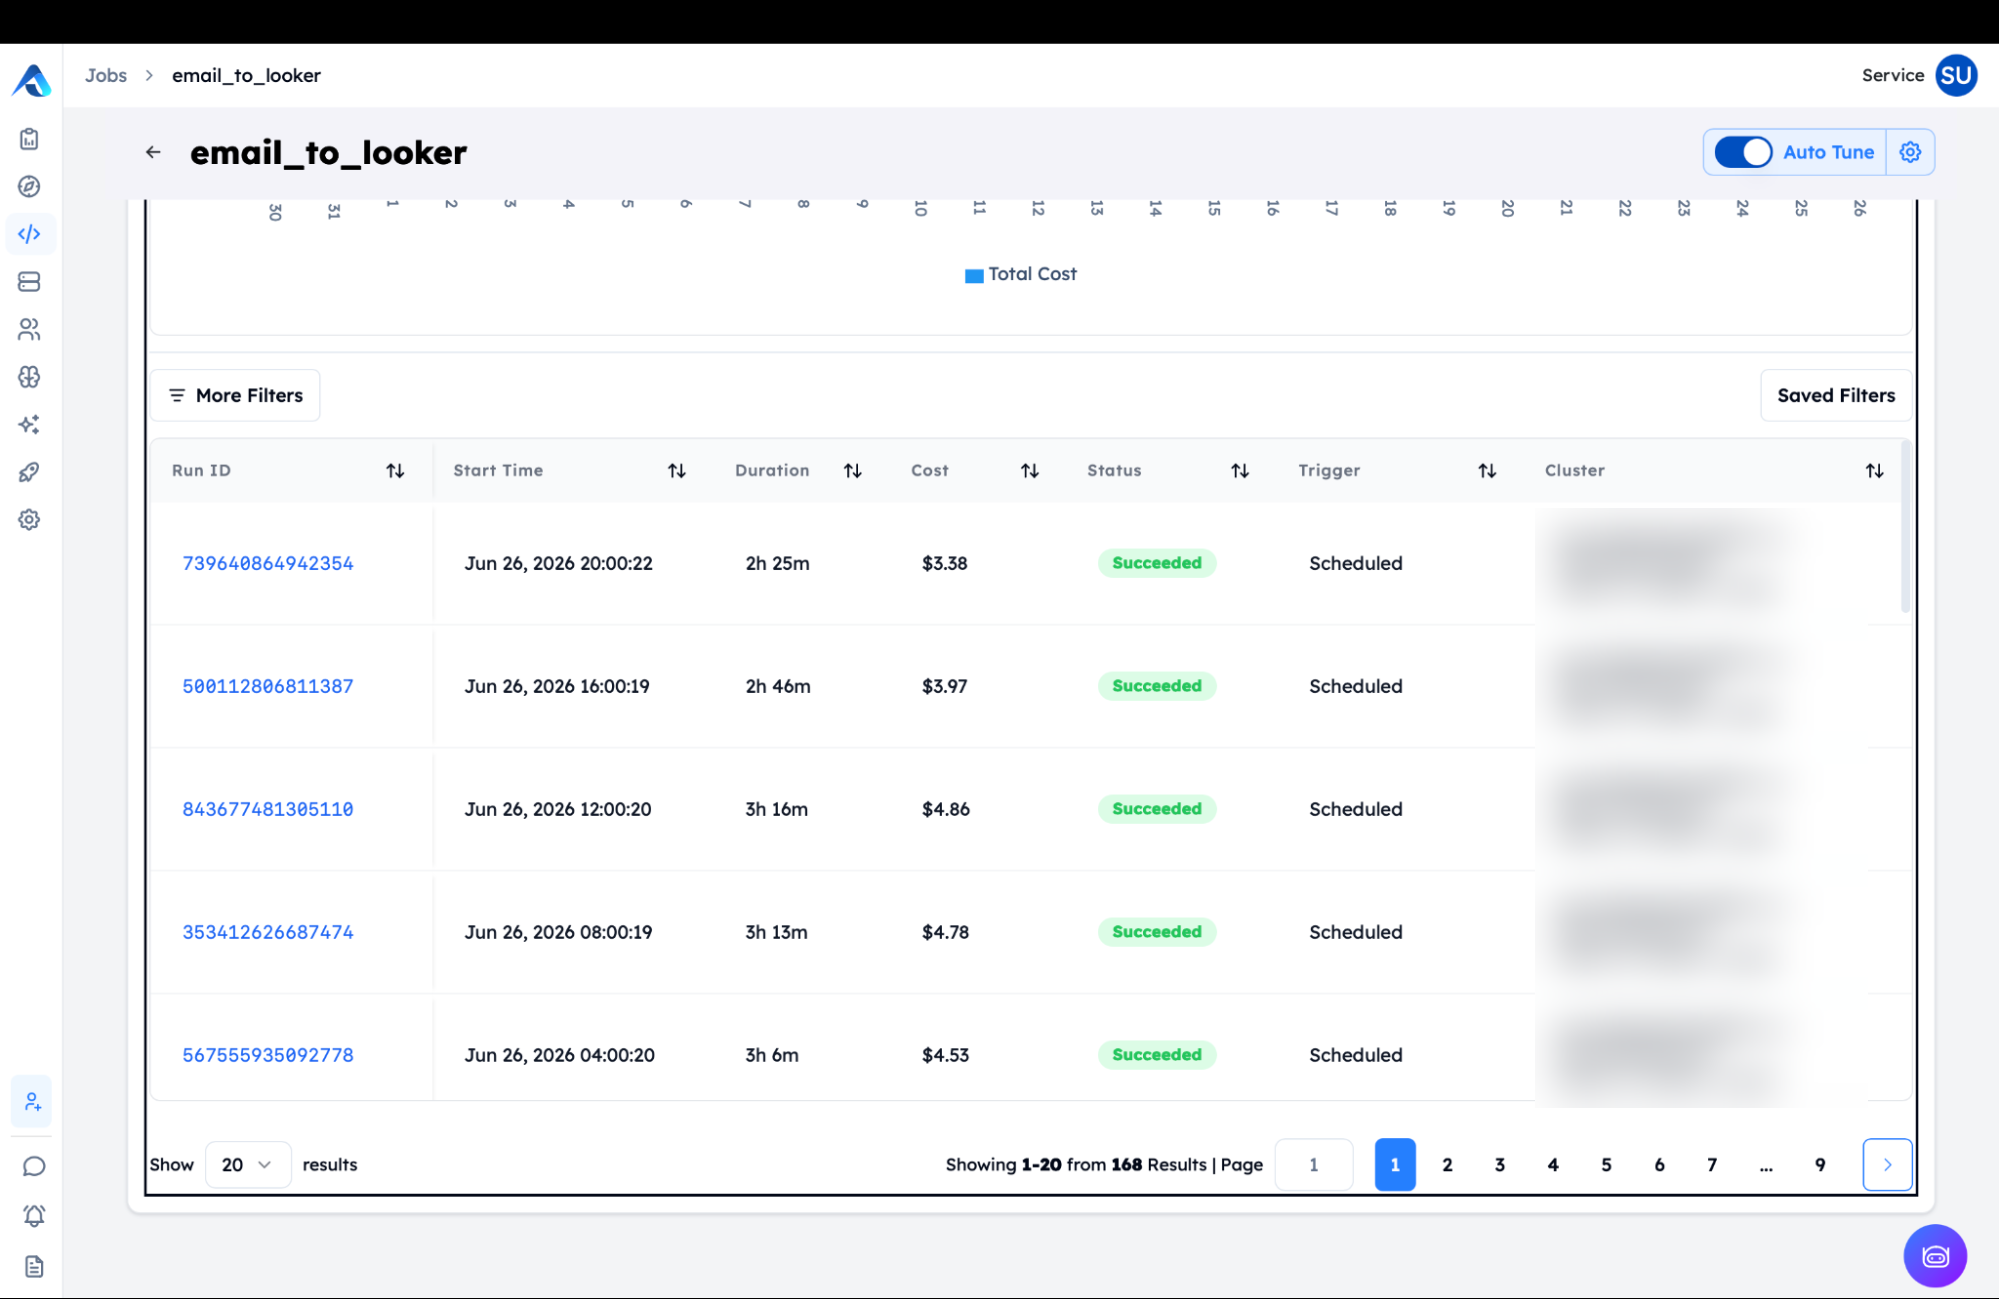This screenshot has height=1299, width=1999.
Task: Click the SU user avatar
Action: 1956,76
